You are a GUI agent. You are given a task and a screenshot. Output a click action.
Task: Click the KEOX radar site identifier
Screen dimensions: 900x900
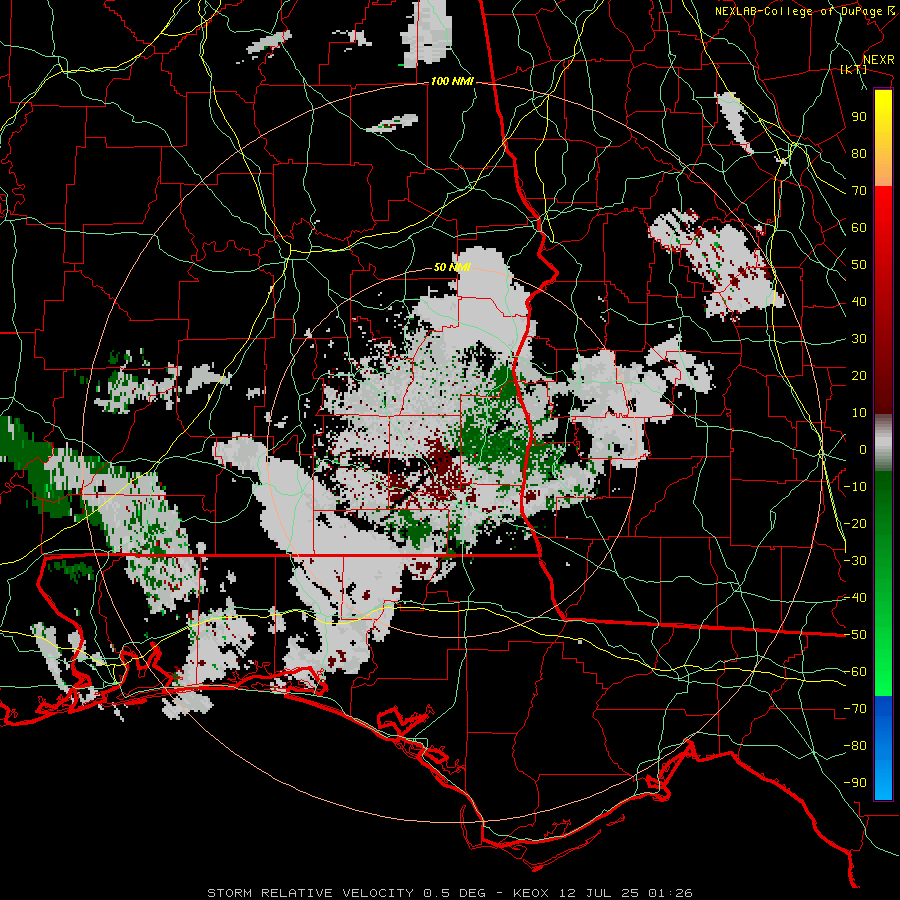click(532, 893)
